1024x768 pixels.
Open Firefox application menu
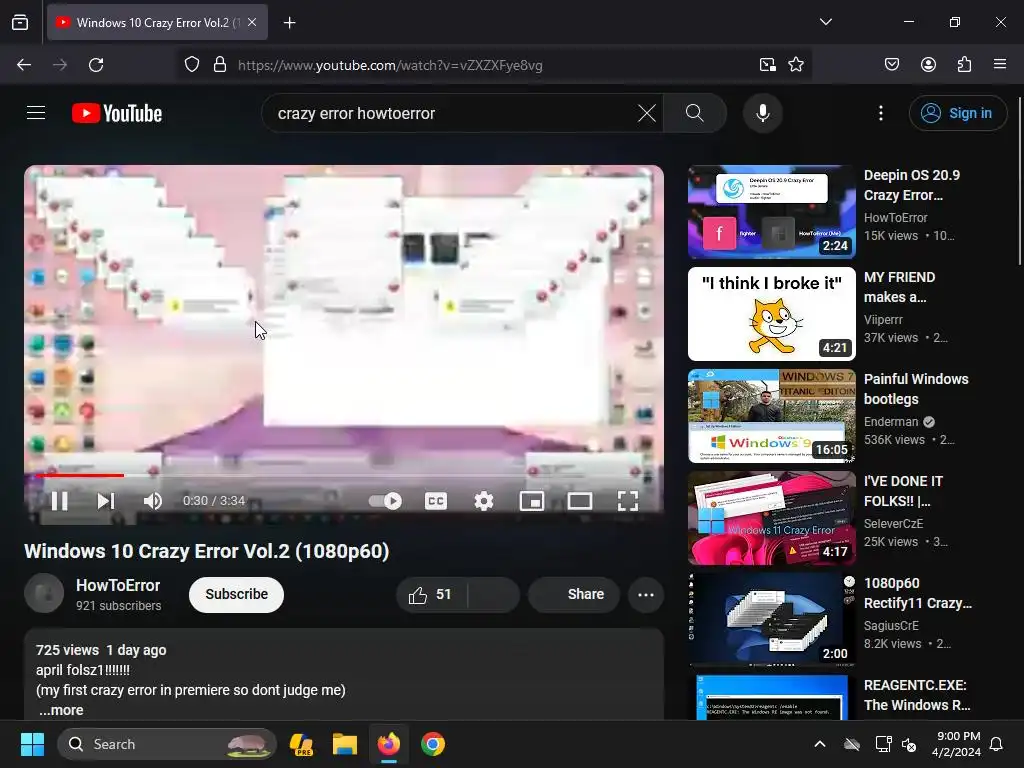[x=1000, y=65]
